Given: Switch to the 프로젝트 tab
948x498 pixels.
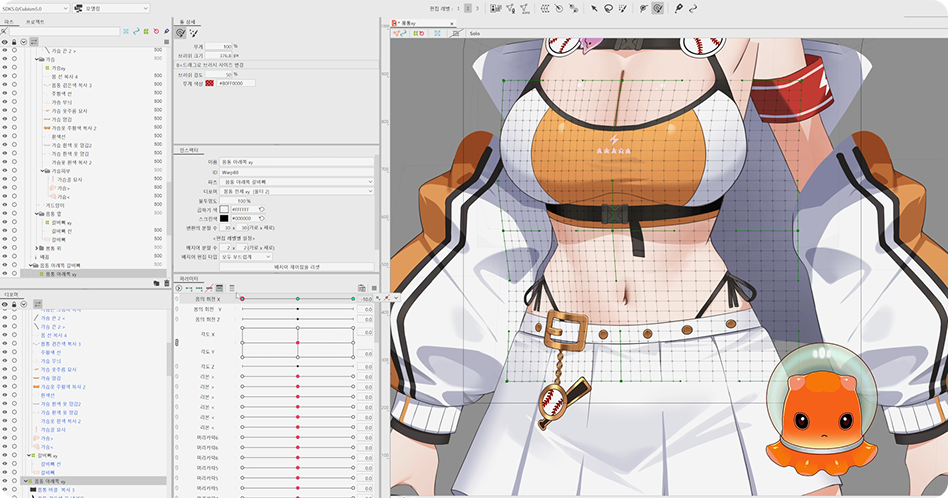Looking at the screenshot, I should (34, 20).
